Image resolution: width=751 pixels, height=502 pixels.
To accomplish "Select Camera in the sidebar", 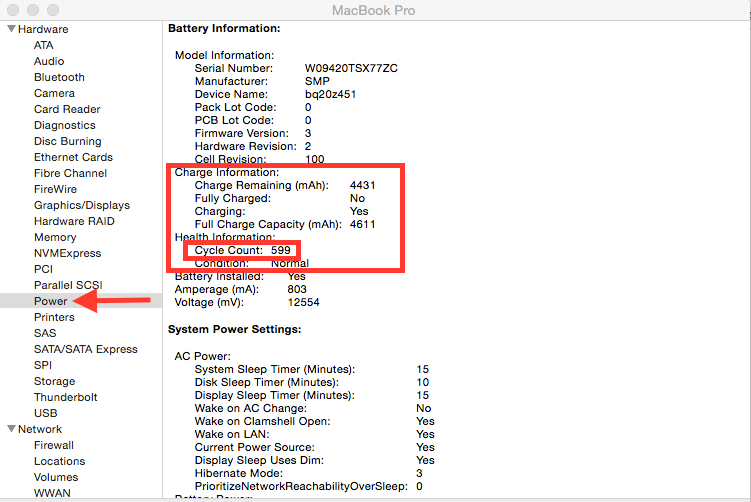I will (x=54, y=93).
